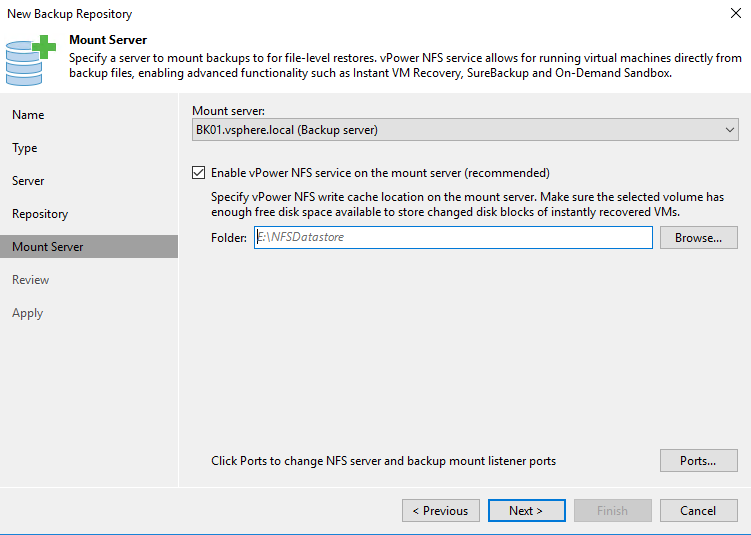The height and width of the screenshot is (535, 751).
Task: Close the New Backup Repository dialog
Action: (736, 14)
